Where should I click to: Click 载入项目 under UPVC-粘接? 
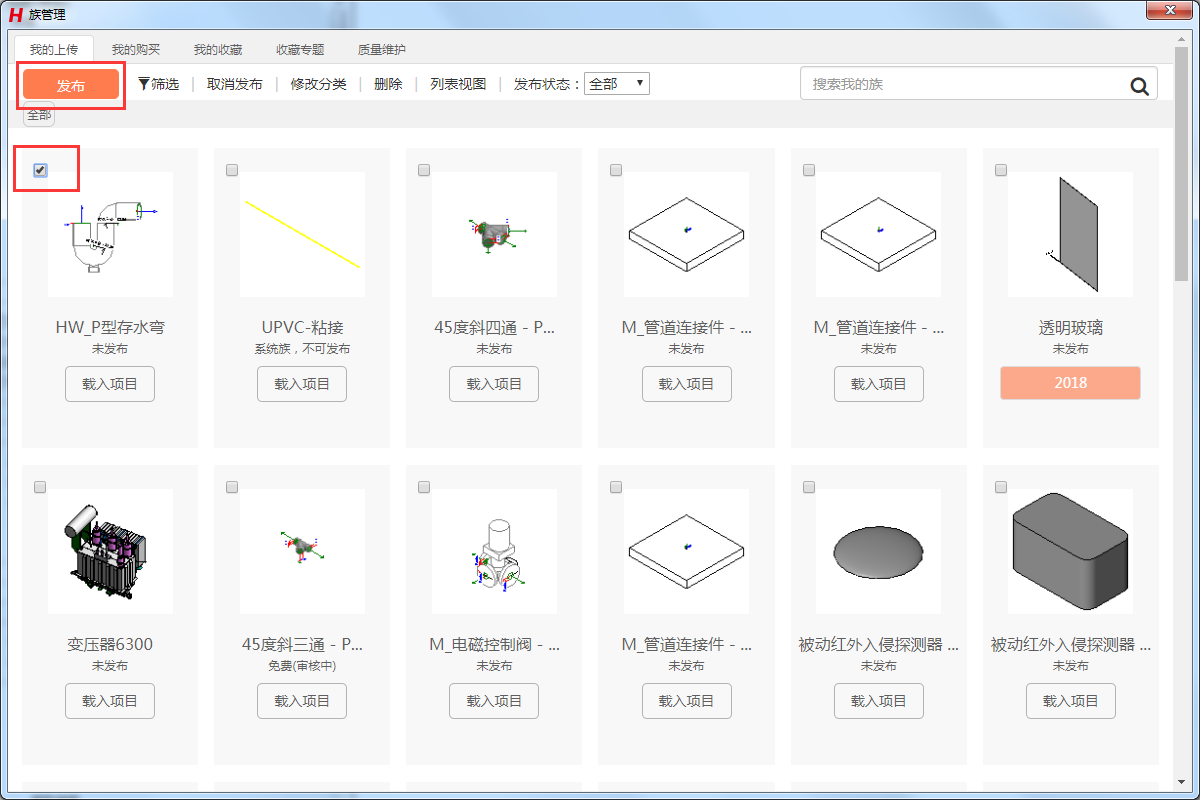click(302, 384)
